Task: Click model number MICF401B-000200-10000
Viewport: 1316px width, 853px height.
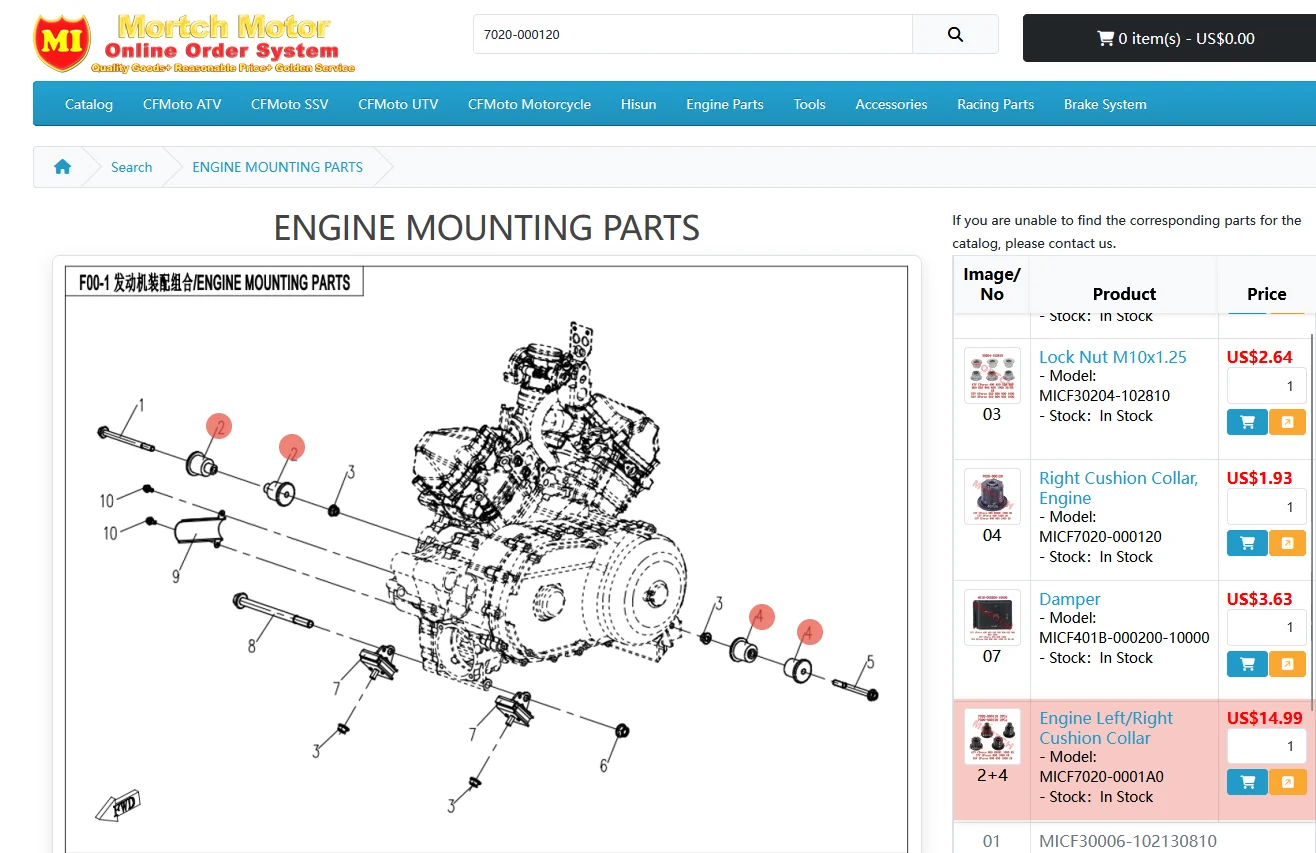Action: point(1124,638)
